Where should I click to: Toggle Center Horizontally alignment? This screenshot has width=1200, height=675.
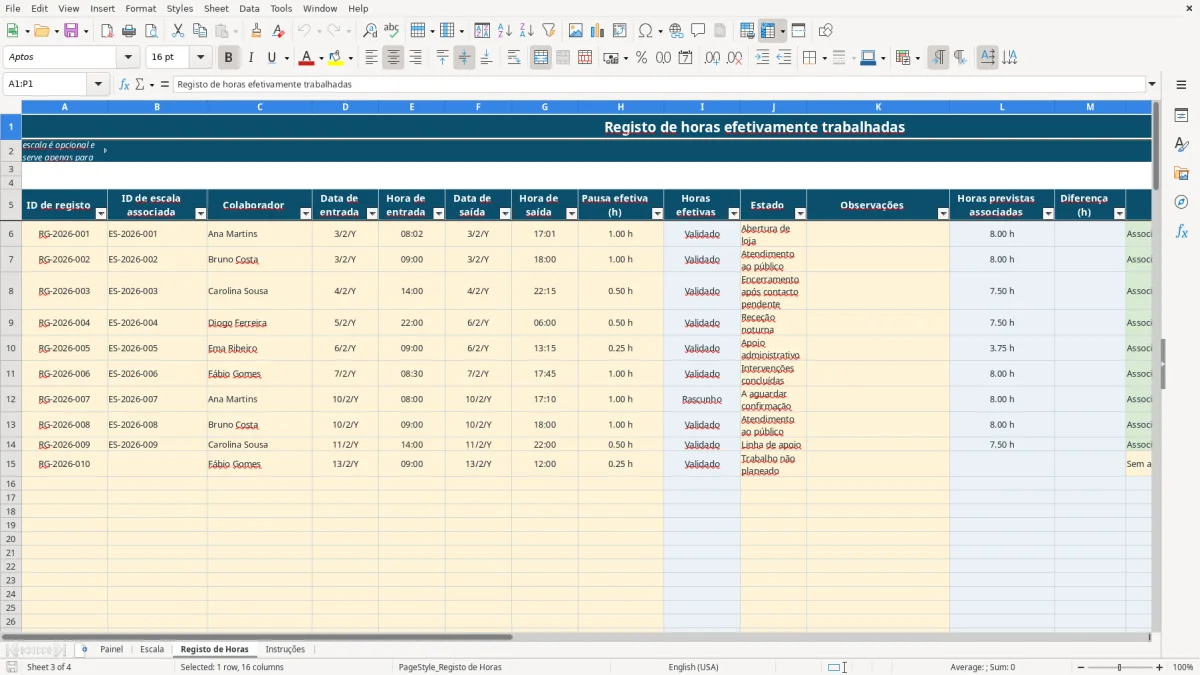(x=393, y=58)
